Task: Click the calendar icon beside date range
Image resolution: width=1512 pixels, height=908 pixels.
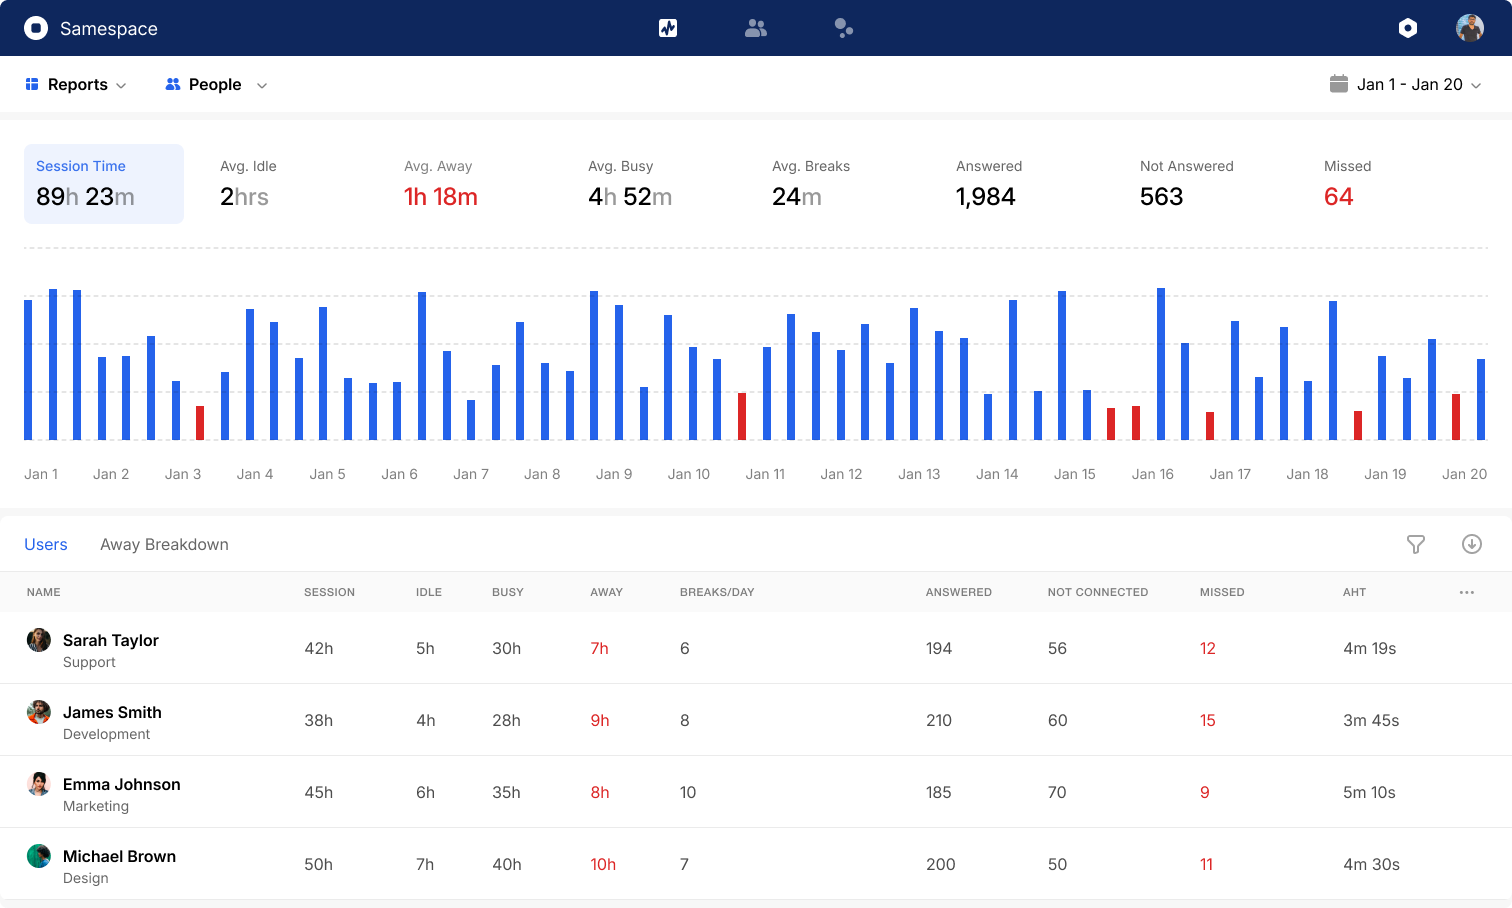Action: [x=1339, y=84]
